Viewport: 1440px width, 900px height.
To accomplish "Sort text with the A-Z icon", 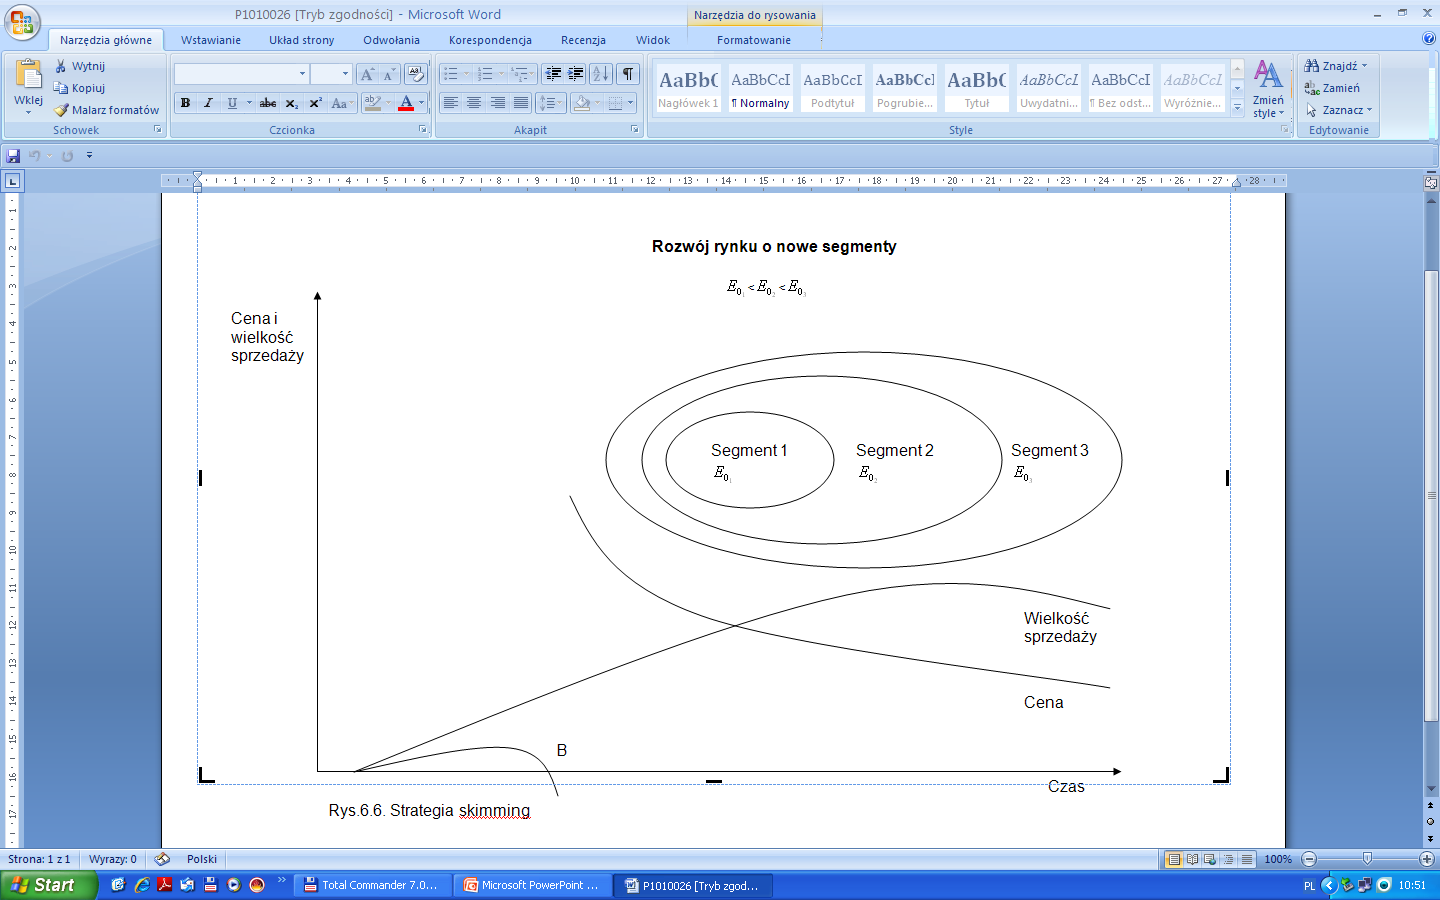I will pos(601,74).
